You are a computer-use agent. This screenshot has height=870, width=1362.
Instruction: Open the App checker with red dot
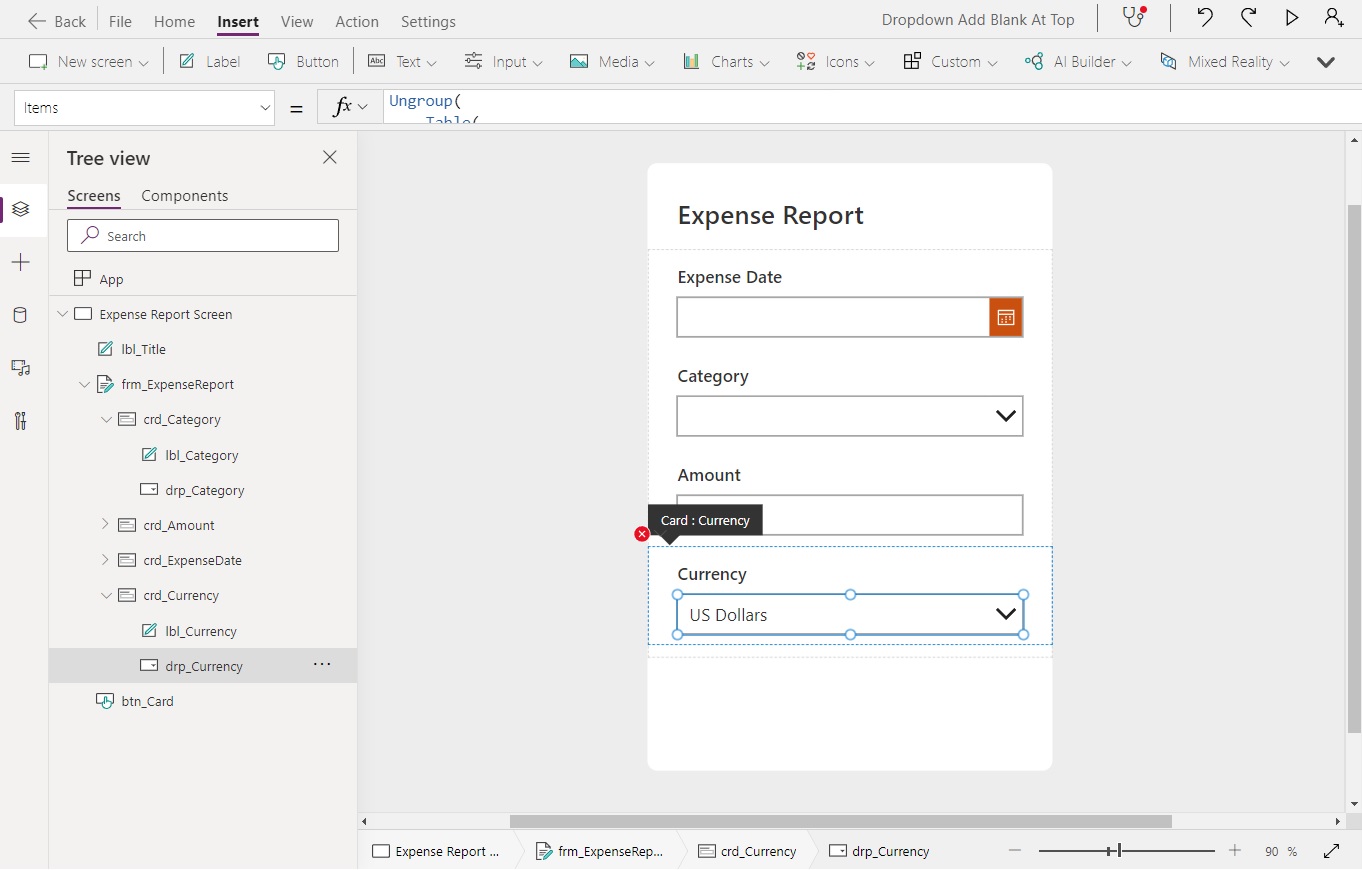(1131, 17)
